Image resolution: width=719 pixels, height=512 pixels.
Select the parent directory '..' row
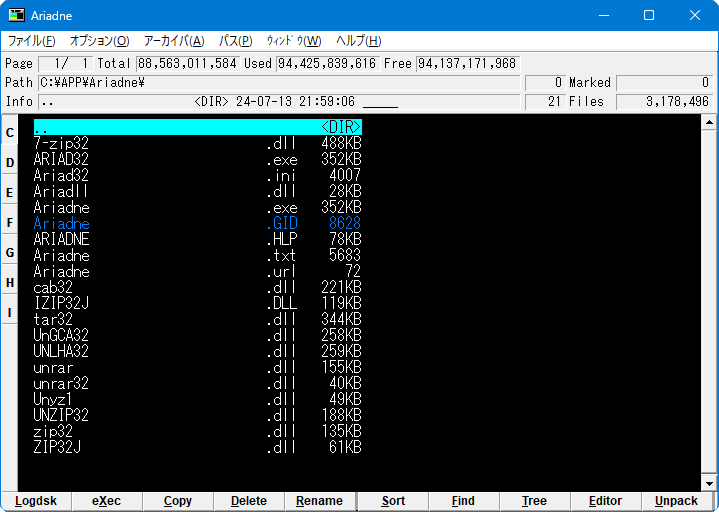(198, 127)
